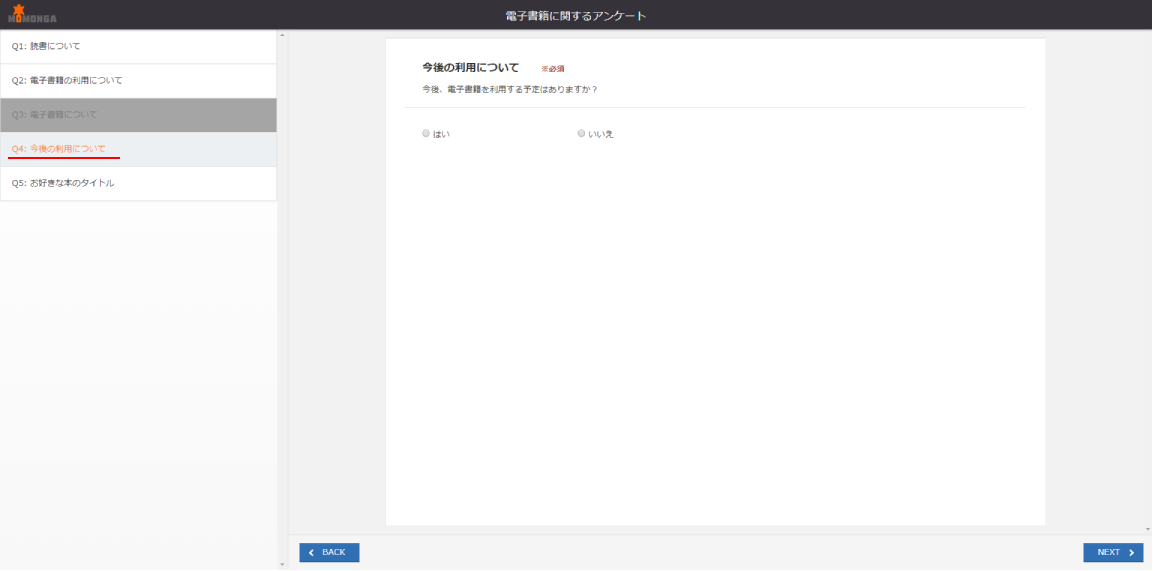
Task: Go to Q2: 電子書籍の利用について
Action: [x=138, y=81]
